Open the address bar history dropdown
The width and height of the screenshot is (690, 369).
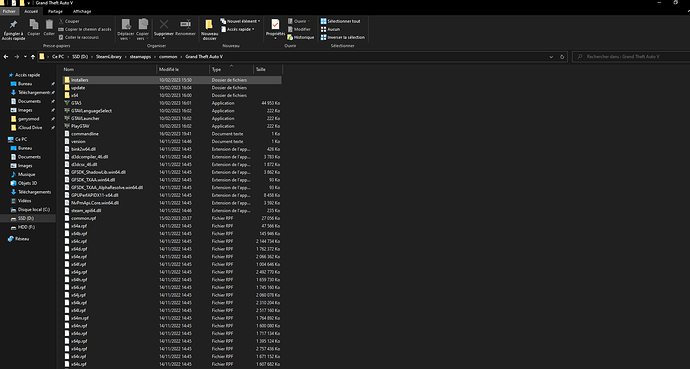click(x=551, y=57)
